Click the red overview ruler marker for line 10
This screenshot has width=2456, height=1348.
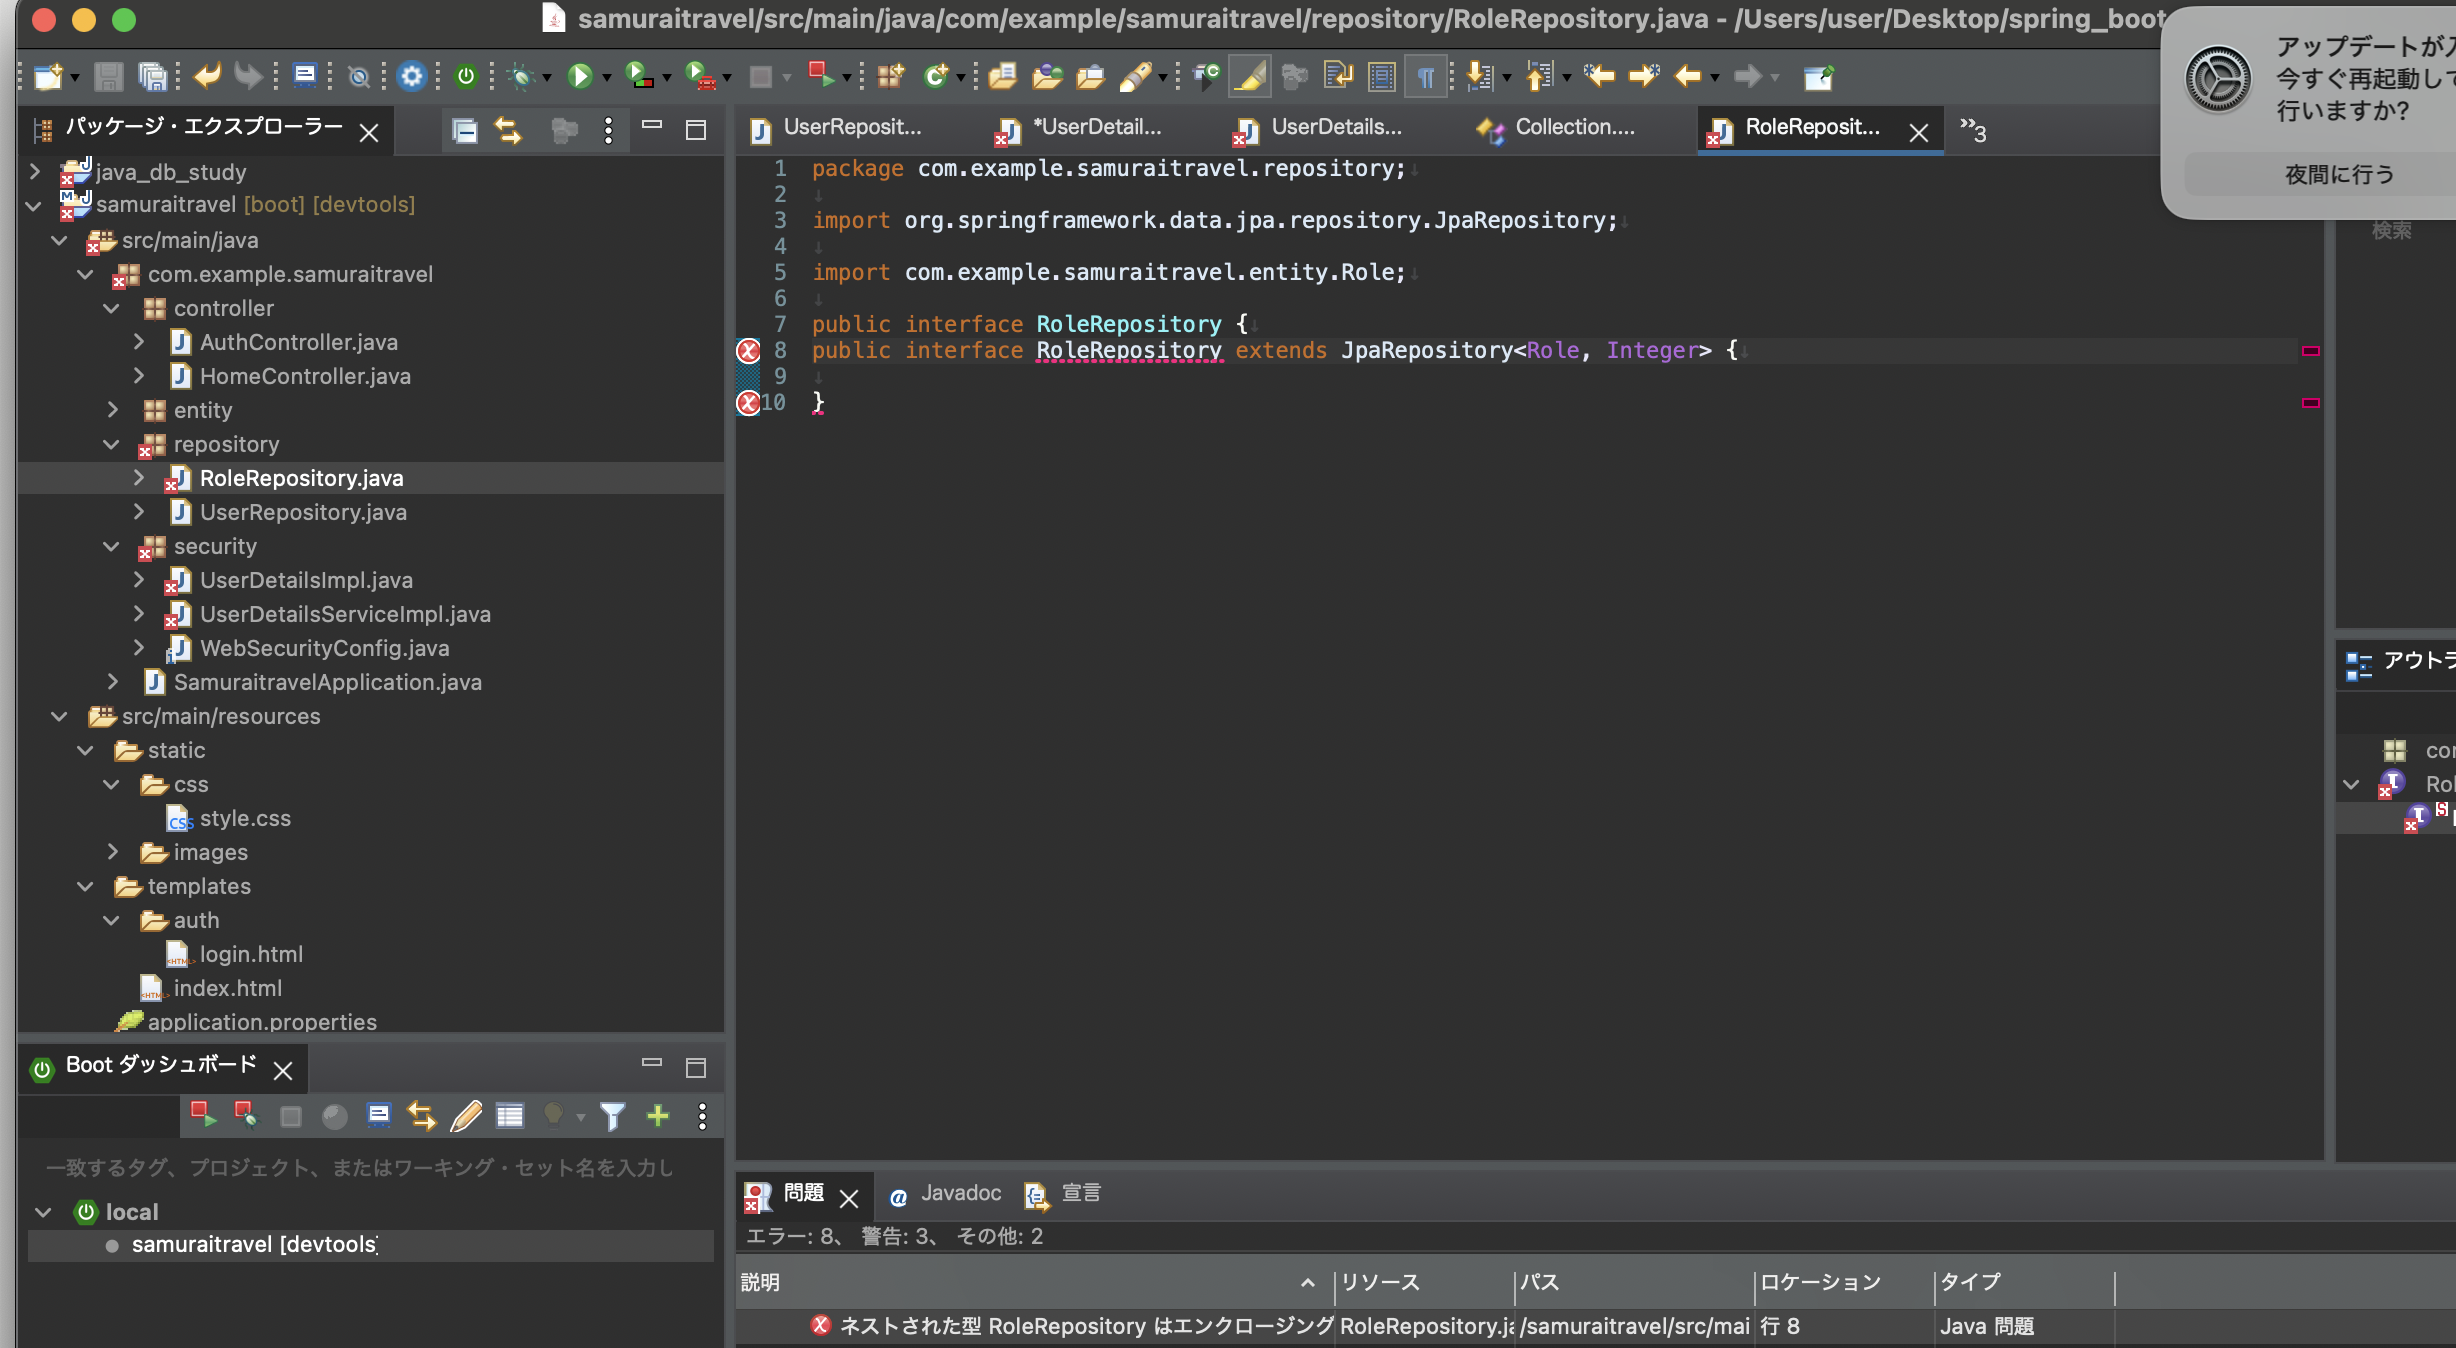click(x=2310, y=403)
